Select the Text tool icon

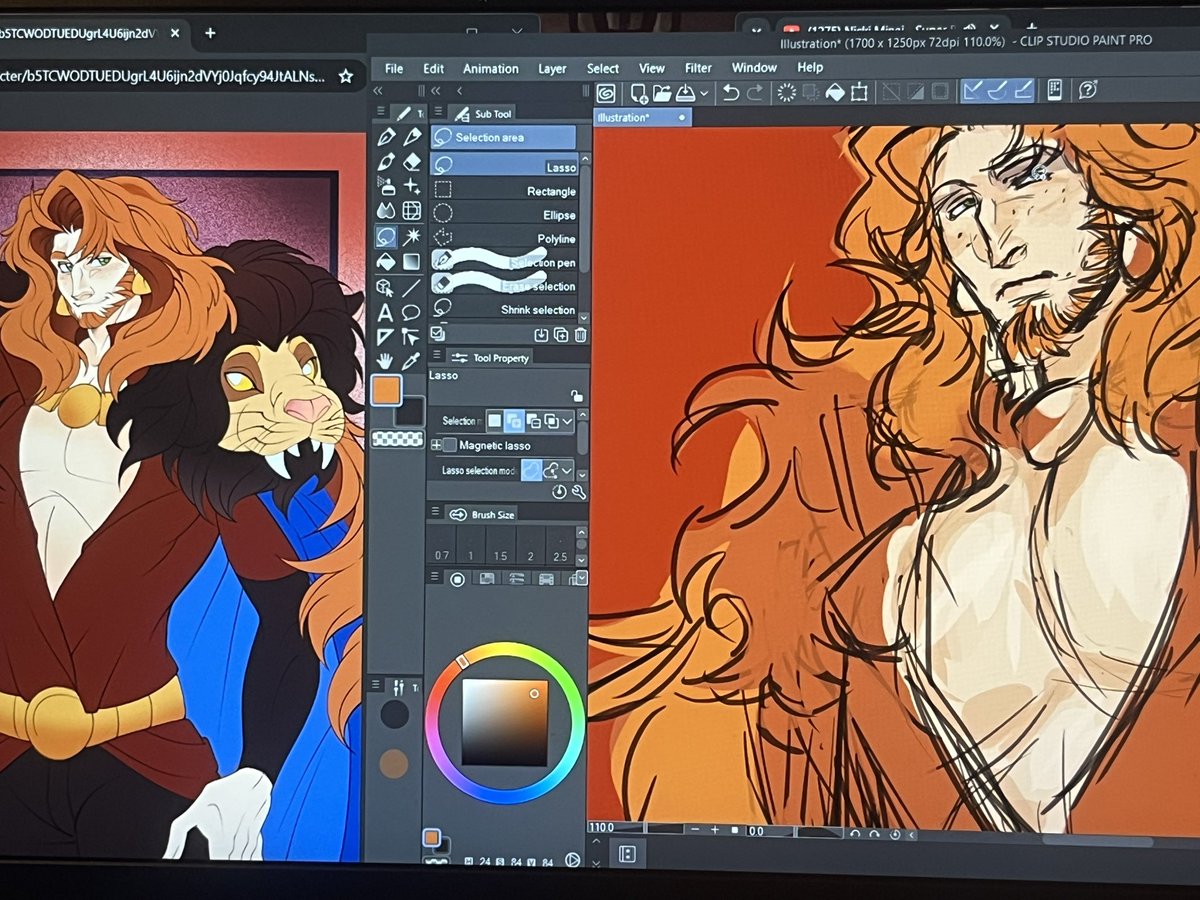pos(385,312)
